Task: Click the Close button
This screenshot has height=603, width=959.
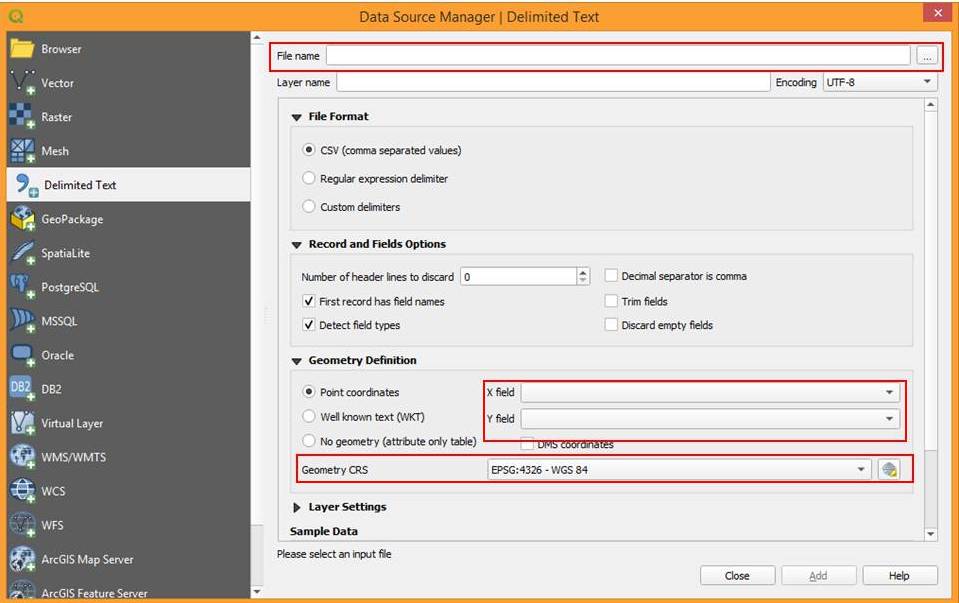Action: coord(737,575)
